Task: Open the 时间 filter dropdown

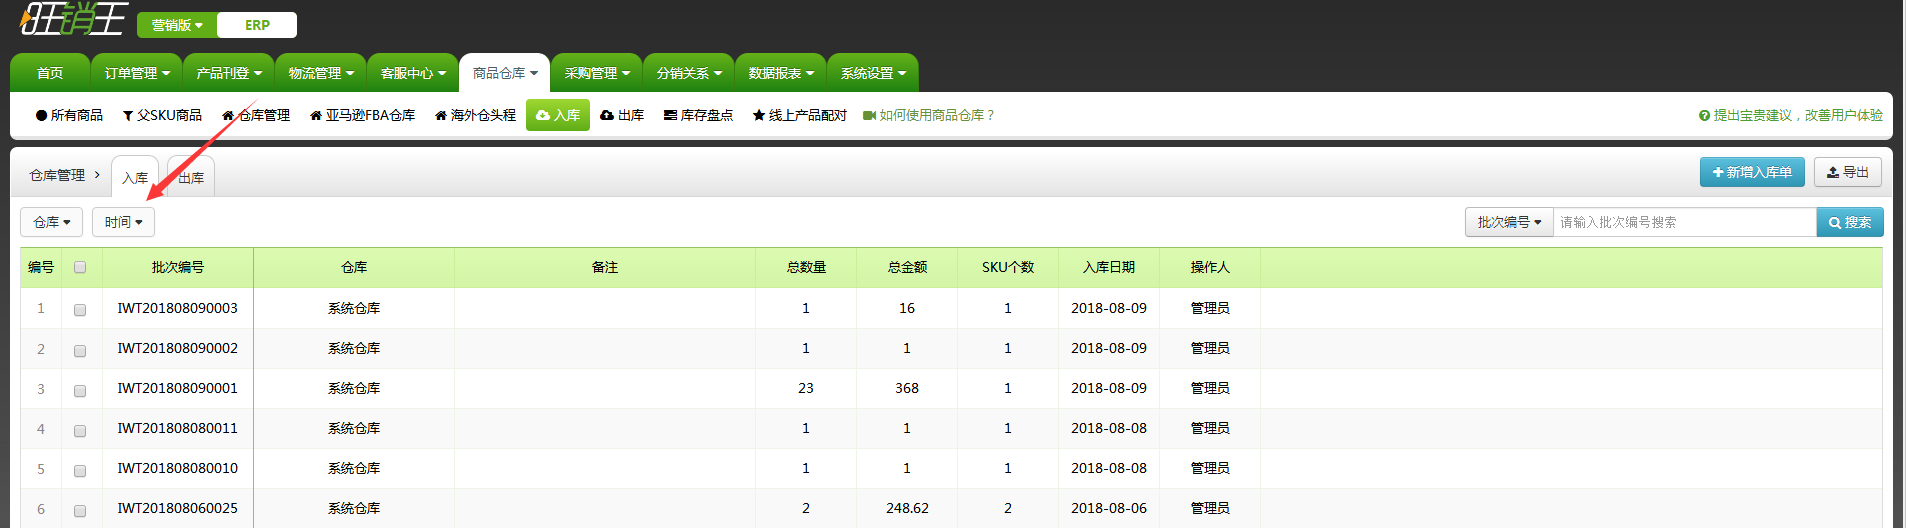Action: pos(123,222)
